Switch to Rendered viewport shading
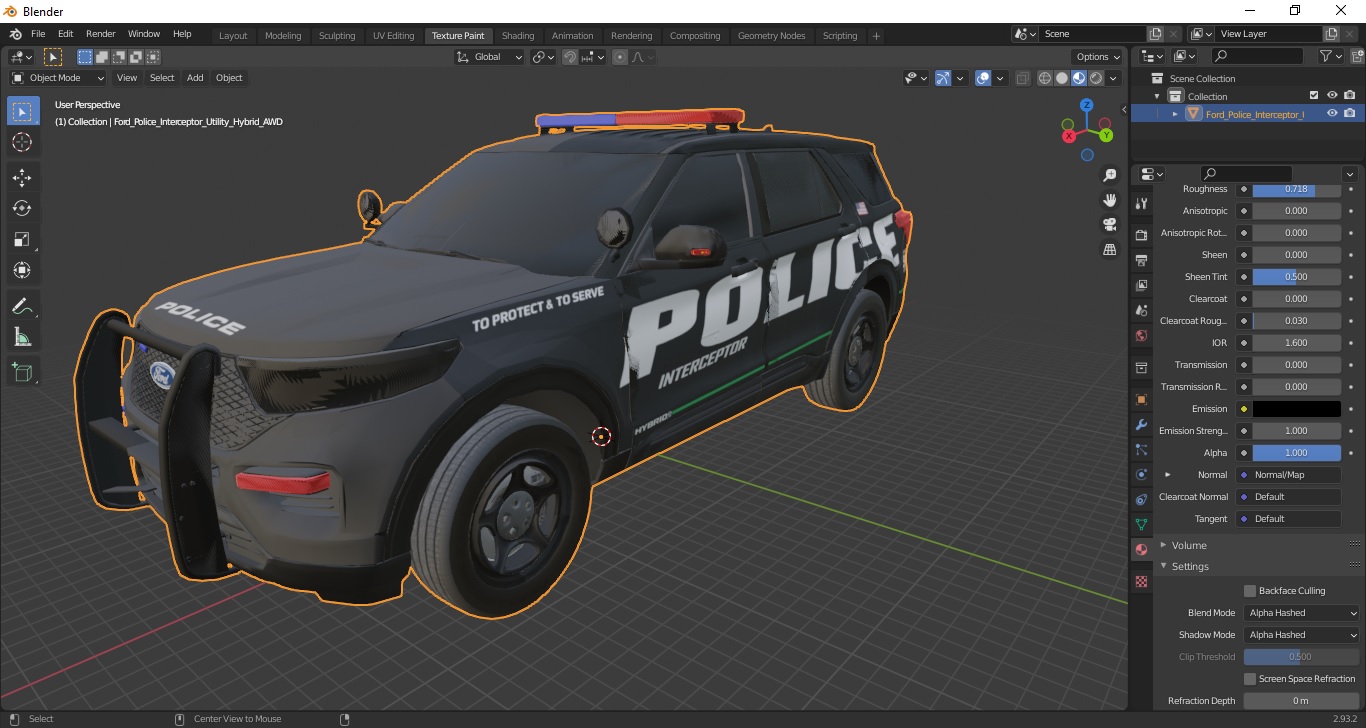 pyautogui.click(x=1096, y=78)
